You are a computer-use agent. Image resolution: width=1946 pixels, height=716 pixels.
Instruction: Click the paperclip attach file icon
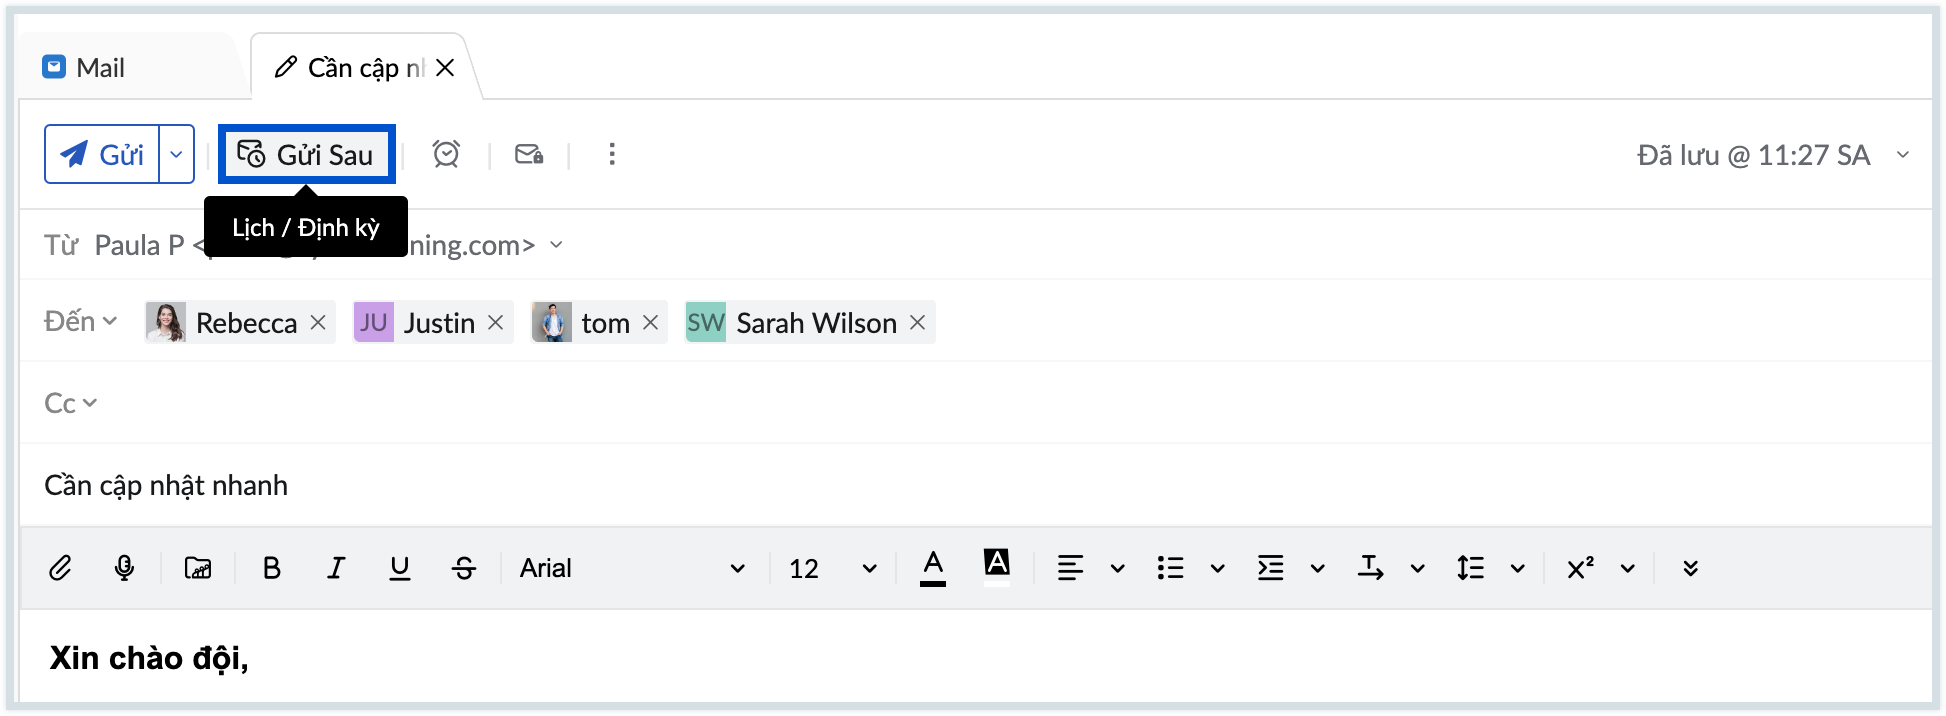click(60, 568)
